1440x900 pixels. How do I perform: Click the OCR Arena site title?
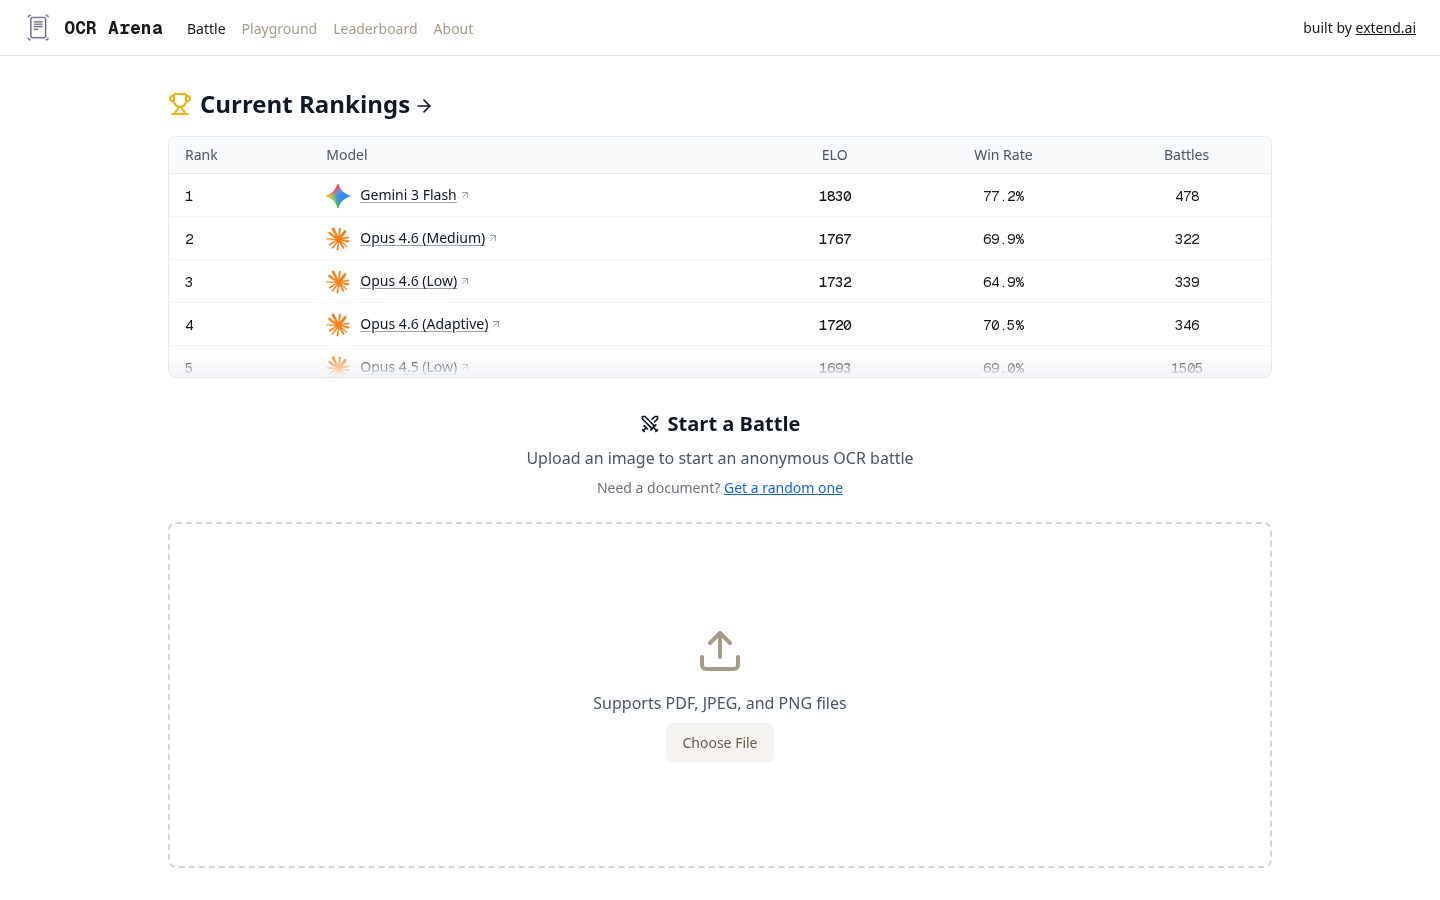113,28
